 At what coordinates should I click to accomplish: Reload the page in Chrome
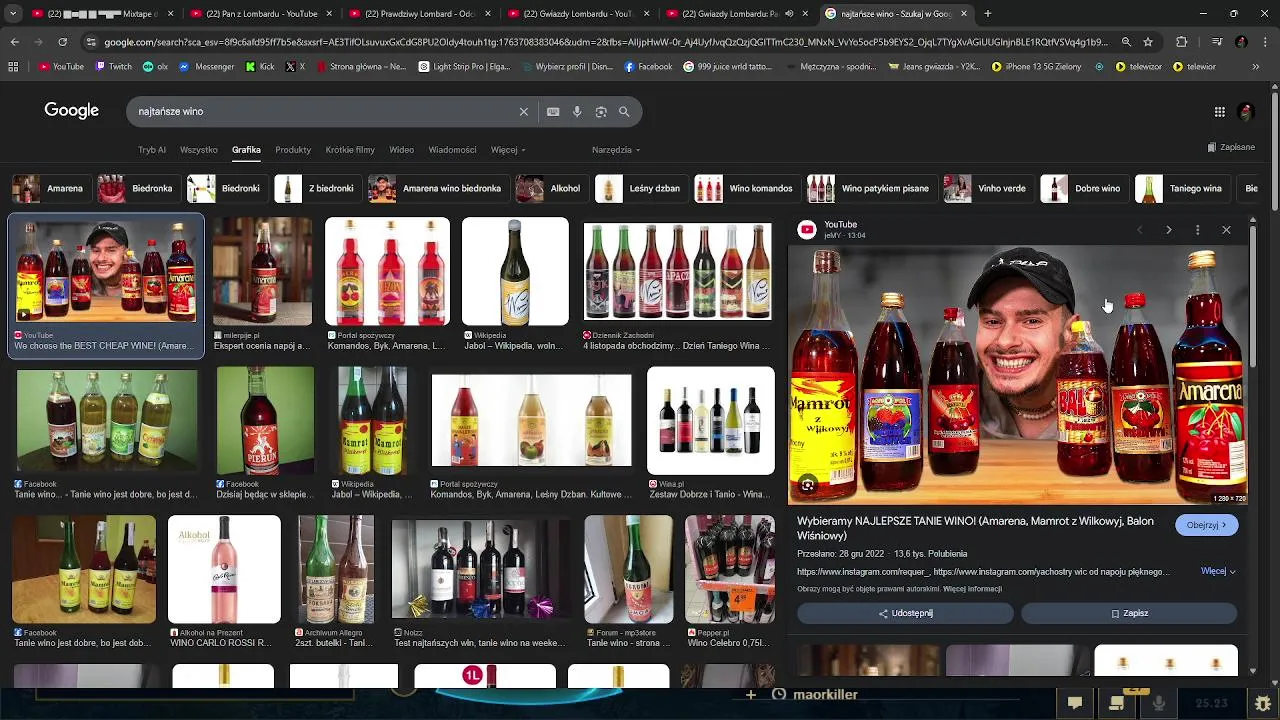click(62, 42)
